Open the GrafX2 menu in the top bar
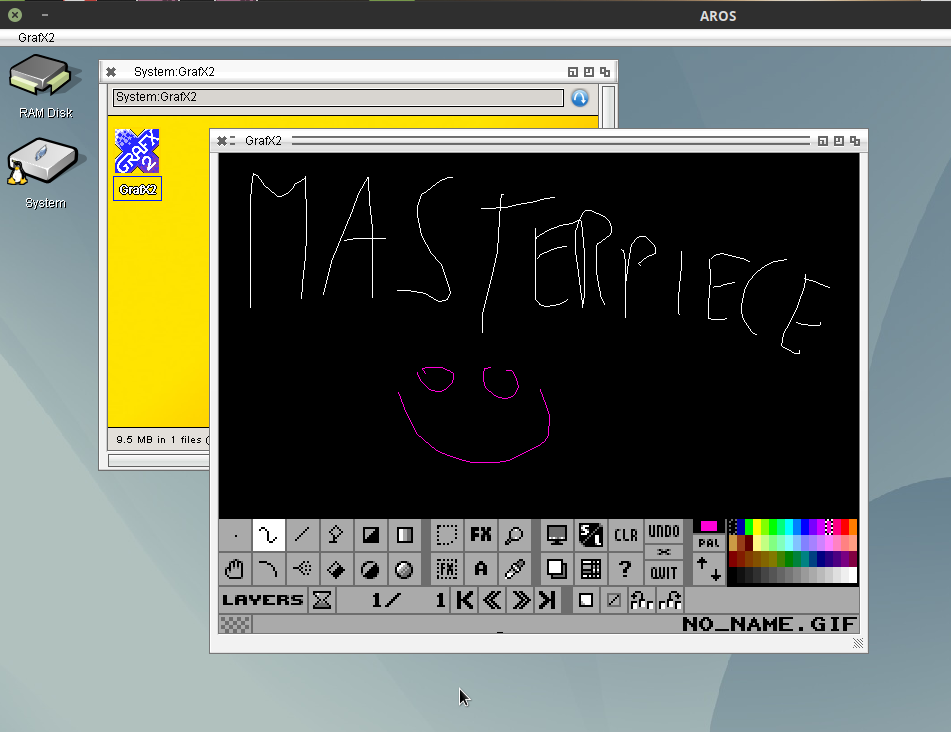951x732 pixels. click(x=36, y=38)
